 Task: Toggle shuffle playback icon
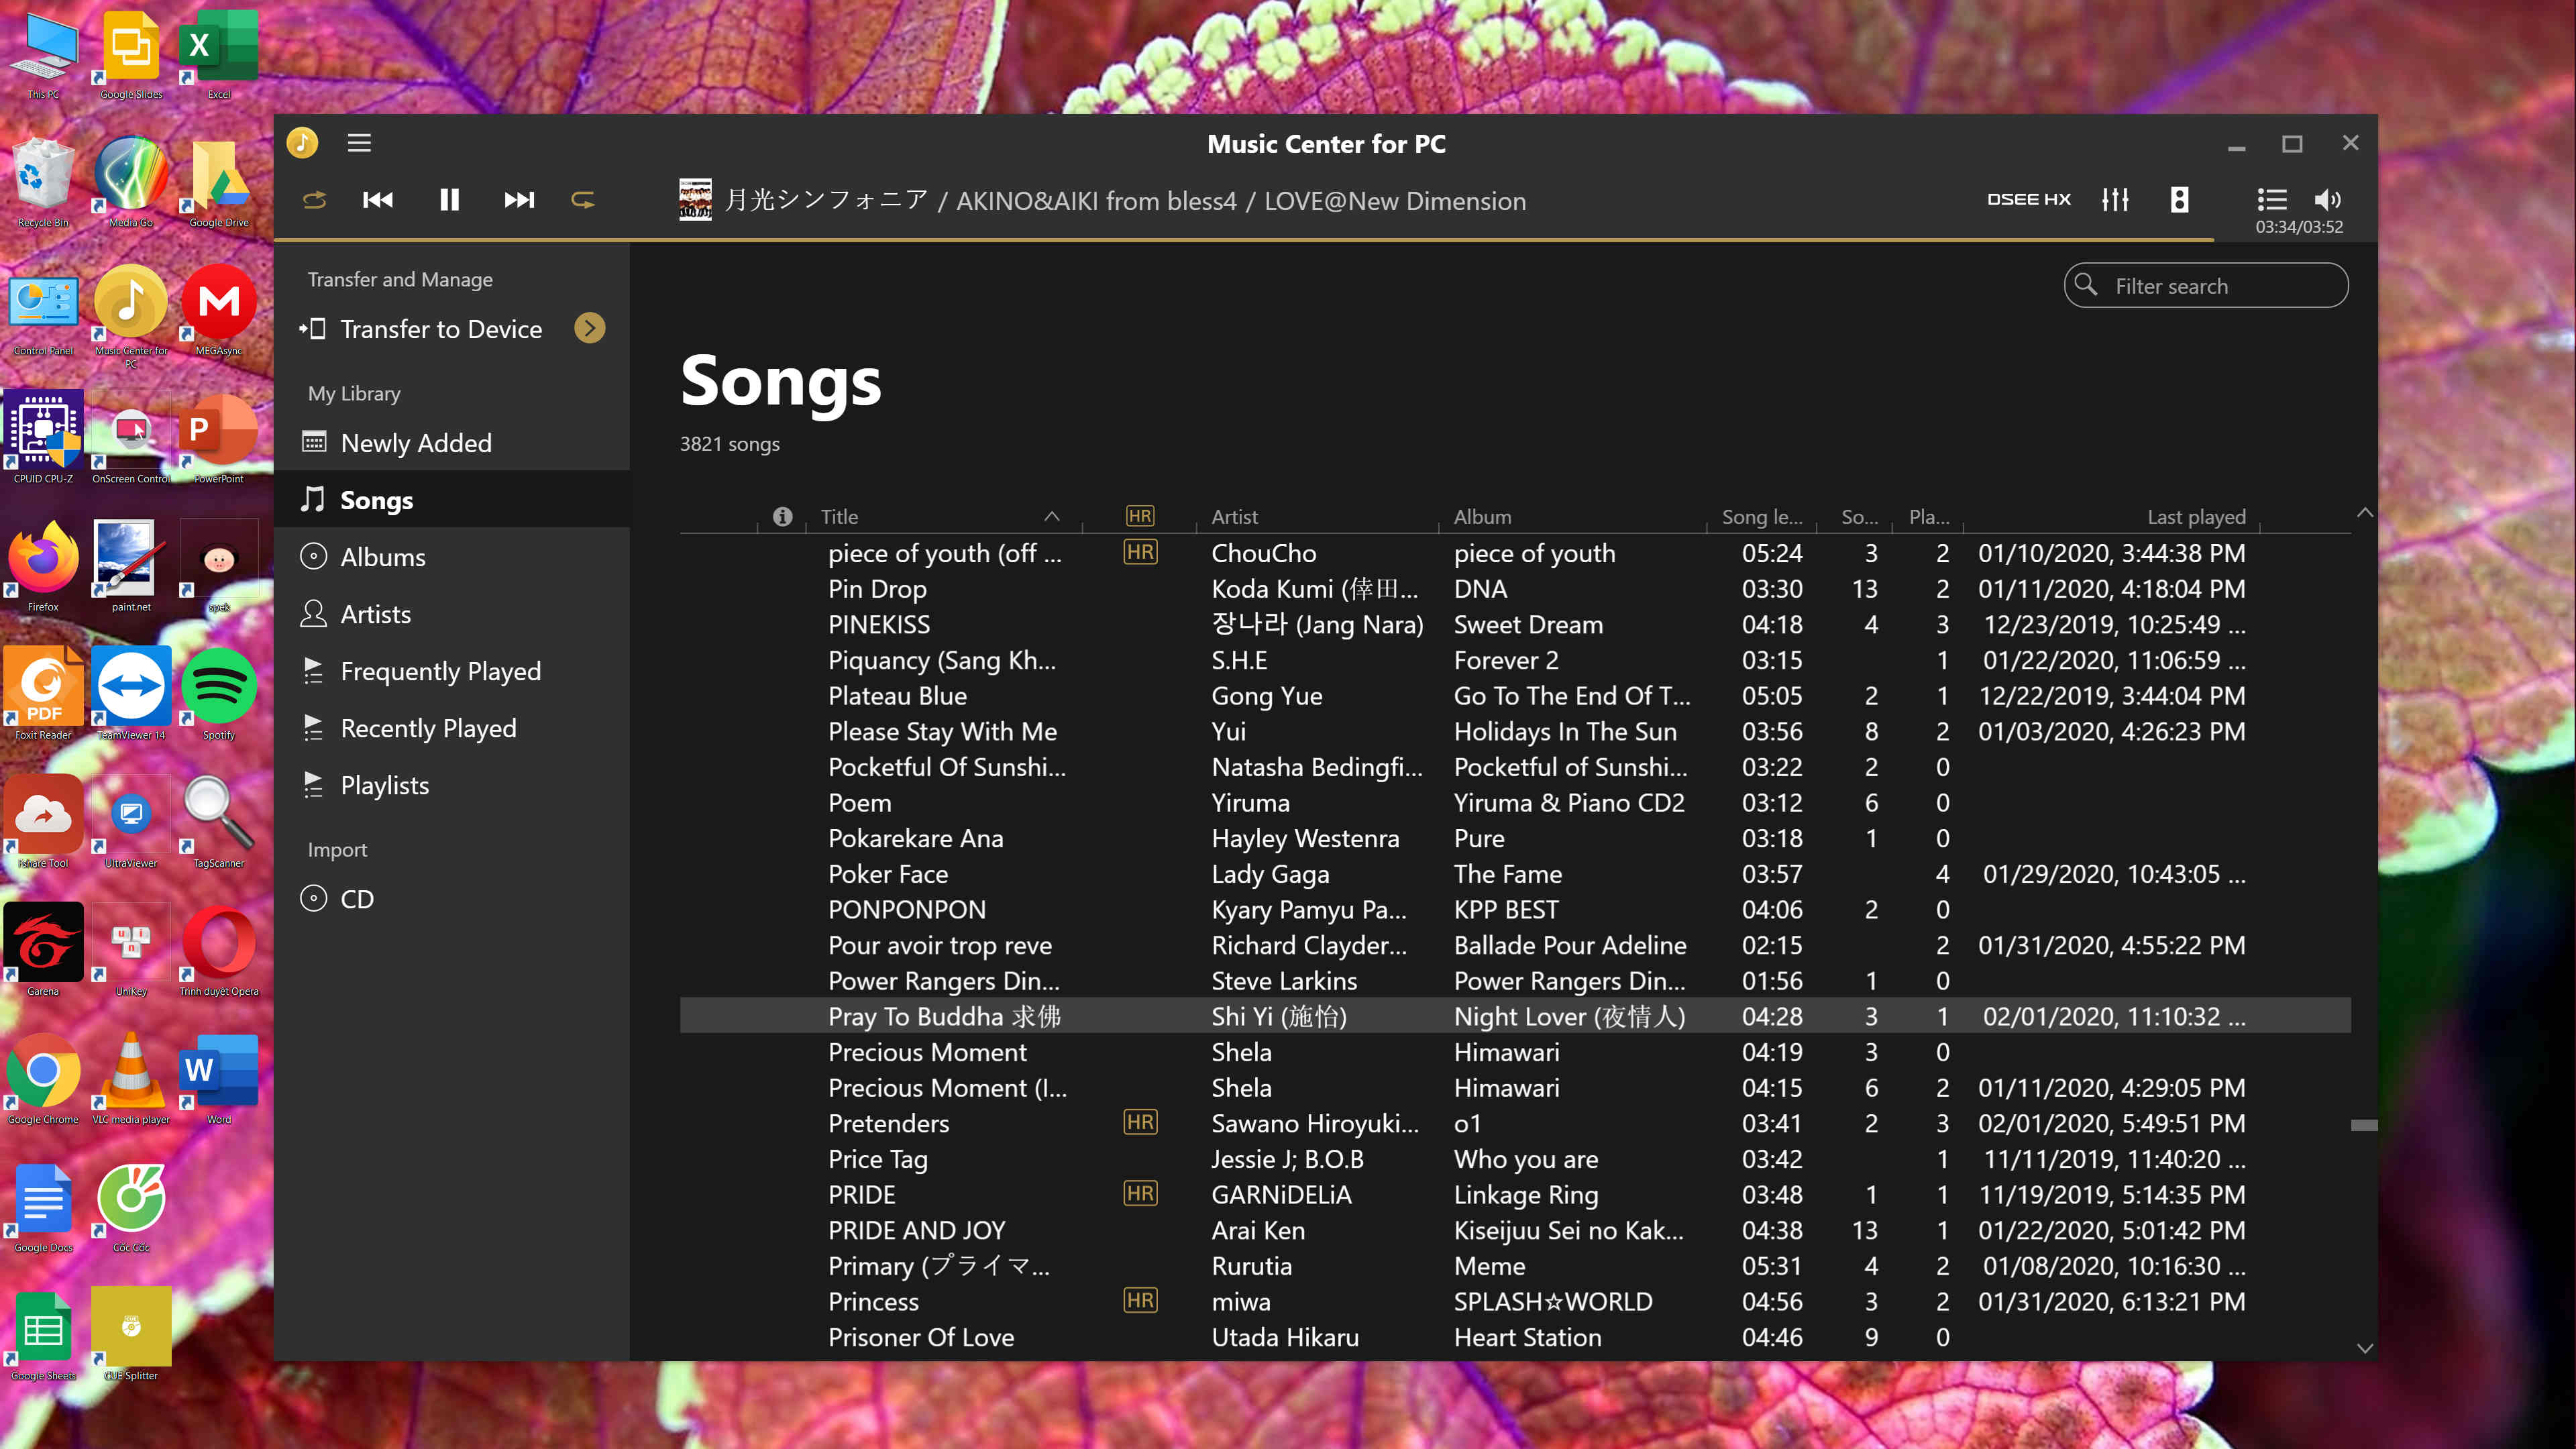315,200
